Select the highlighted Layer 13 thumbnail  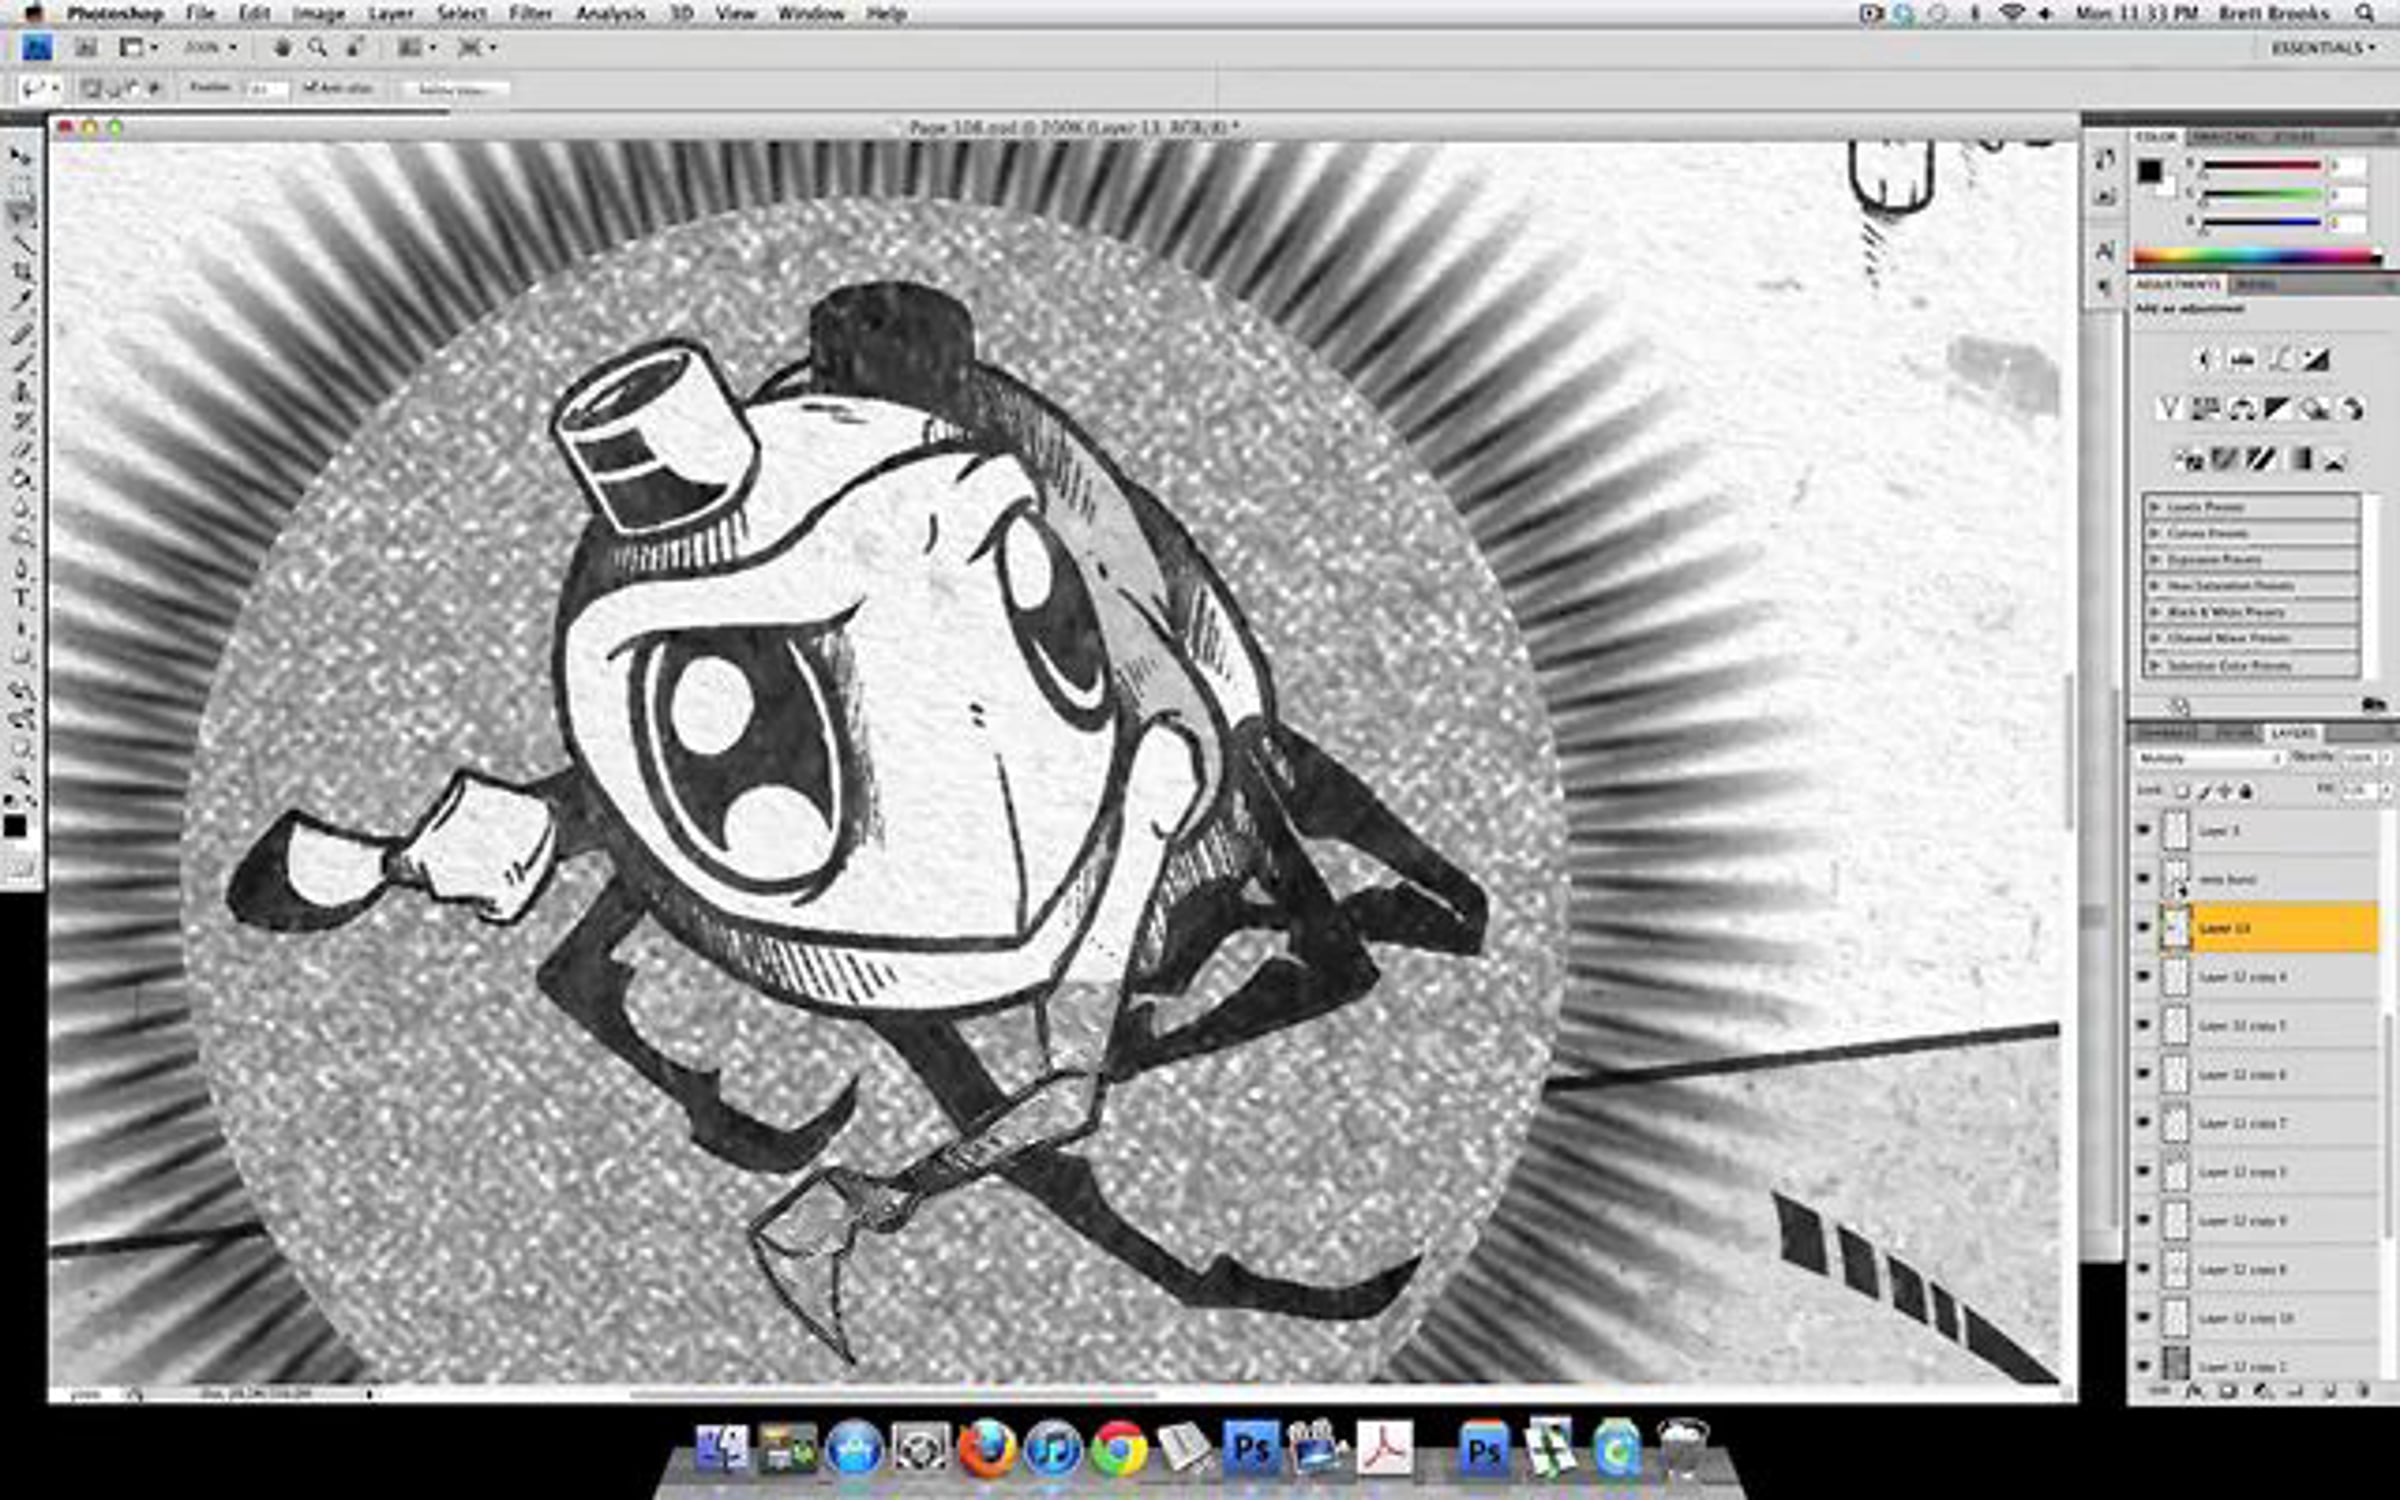pos(2176,928)
